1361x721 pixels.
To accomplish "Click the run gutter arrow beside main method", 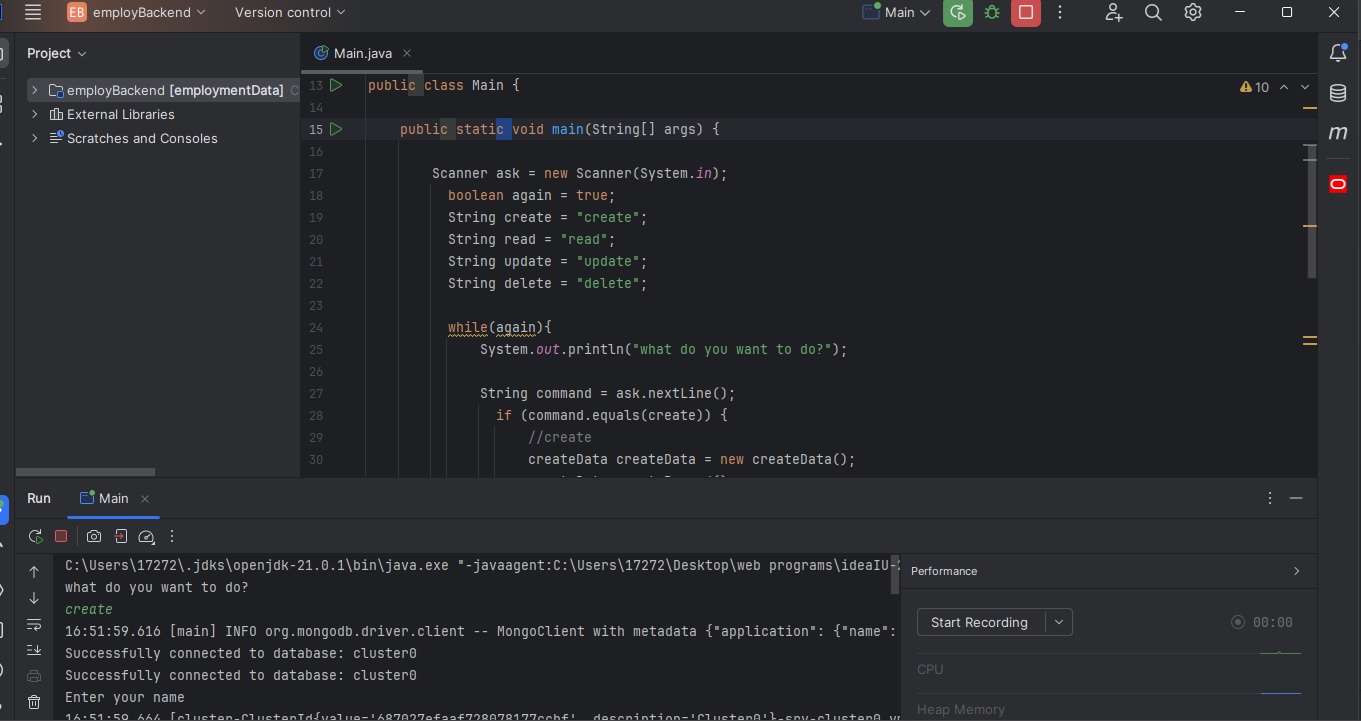I will point(336,129).
